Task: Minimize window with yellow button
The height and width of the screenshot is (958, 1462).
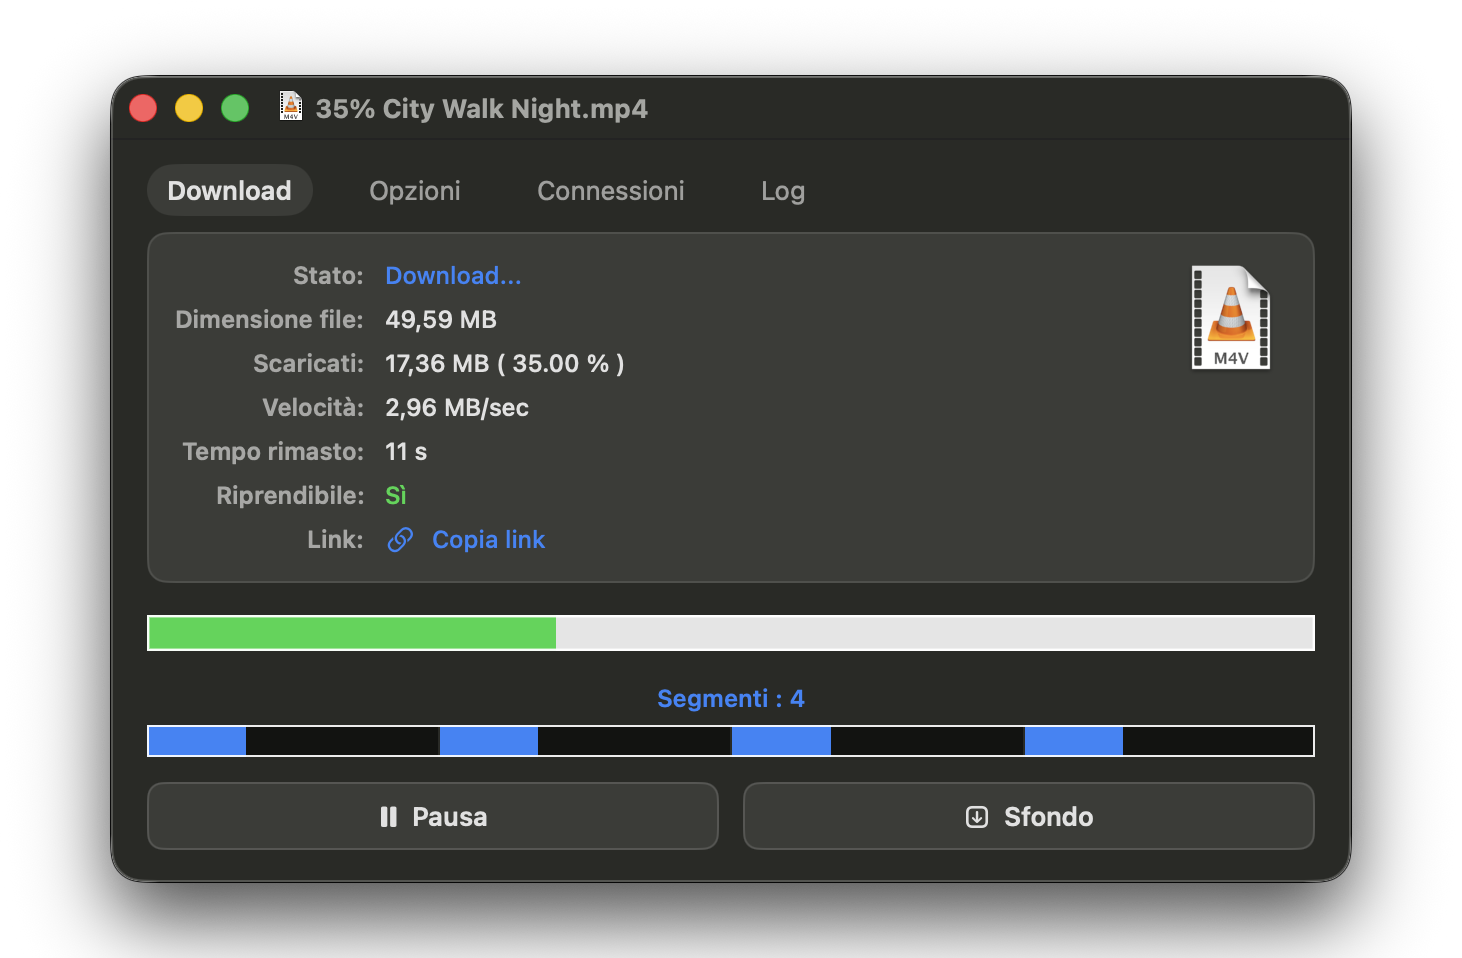Action: 189,107
